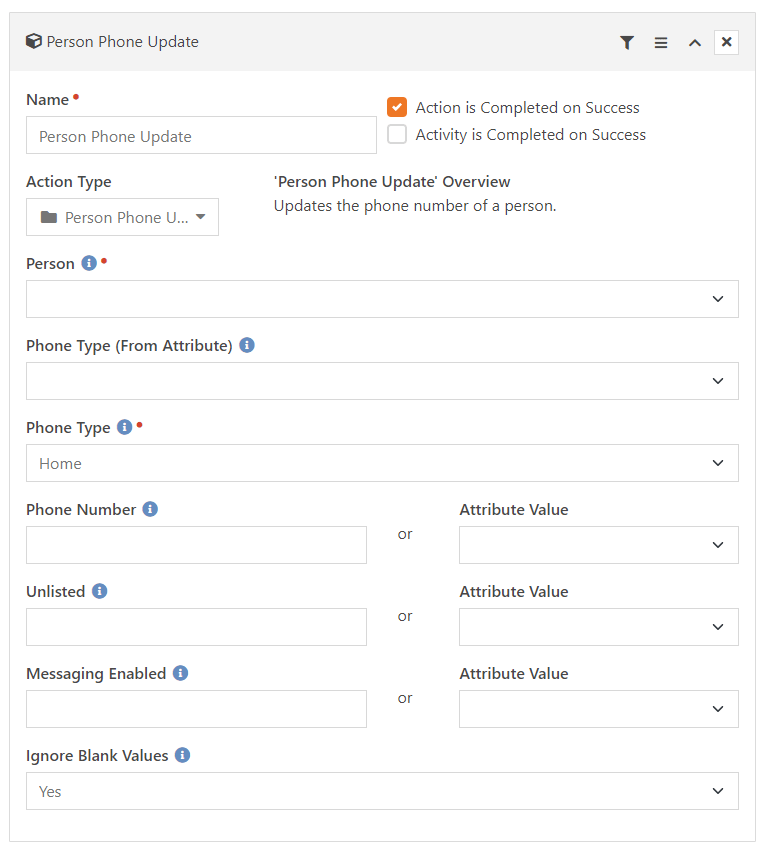Click info icon beside Unlisted label
The image size is (765, 854).
pyautogui.click(x=99, y=592)
